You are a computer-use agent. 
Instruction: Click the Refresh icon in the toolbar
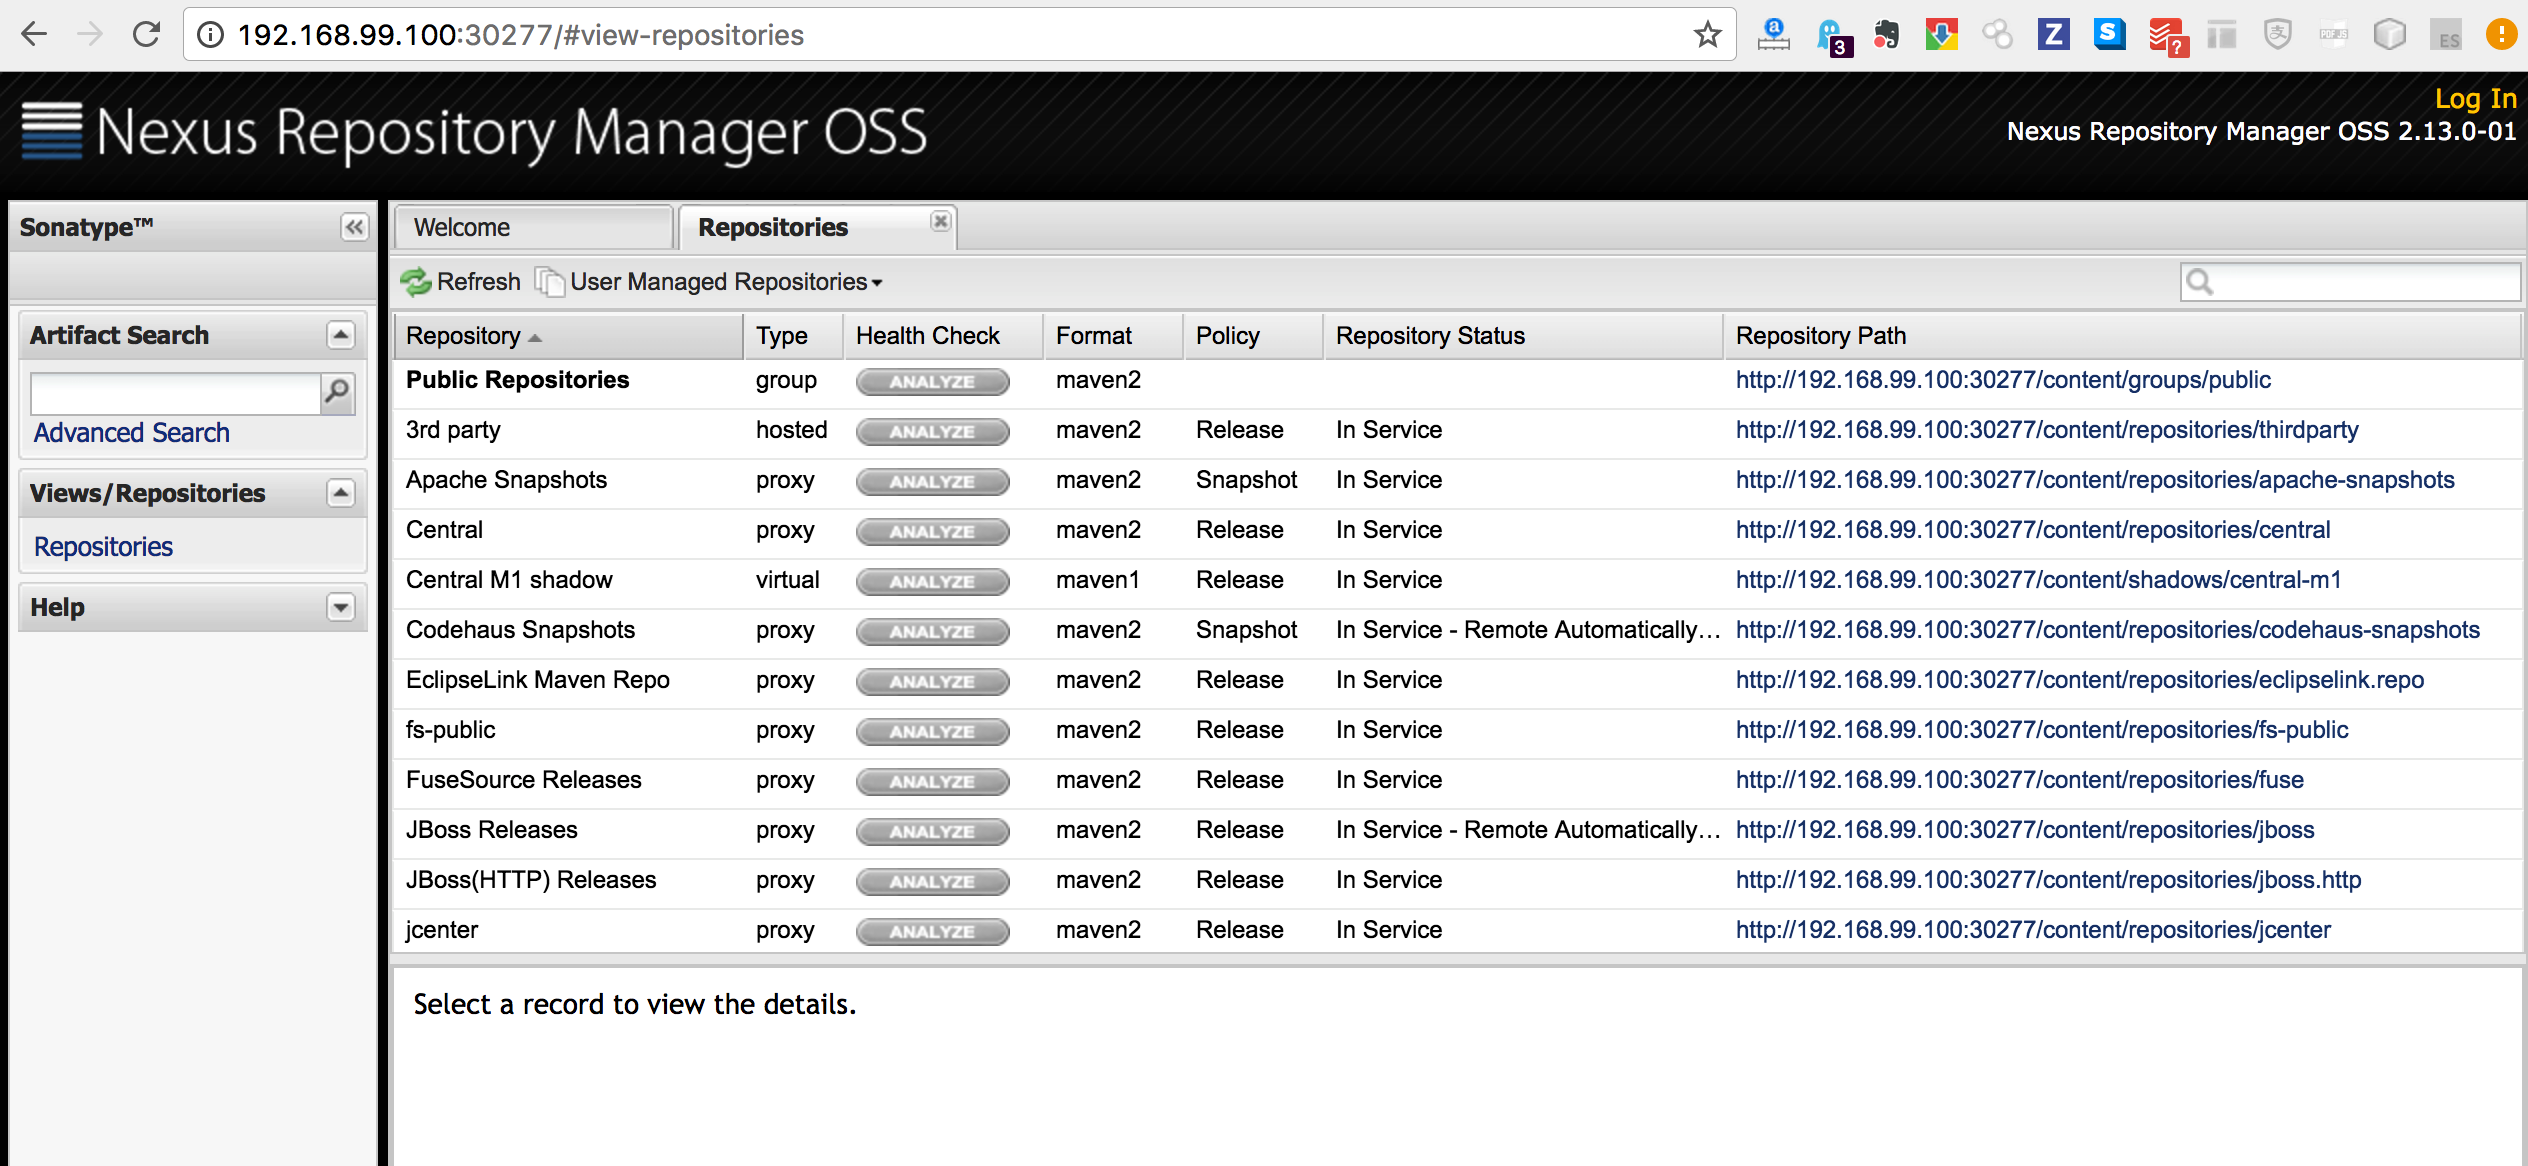[416, 282]
